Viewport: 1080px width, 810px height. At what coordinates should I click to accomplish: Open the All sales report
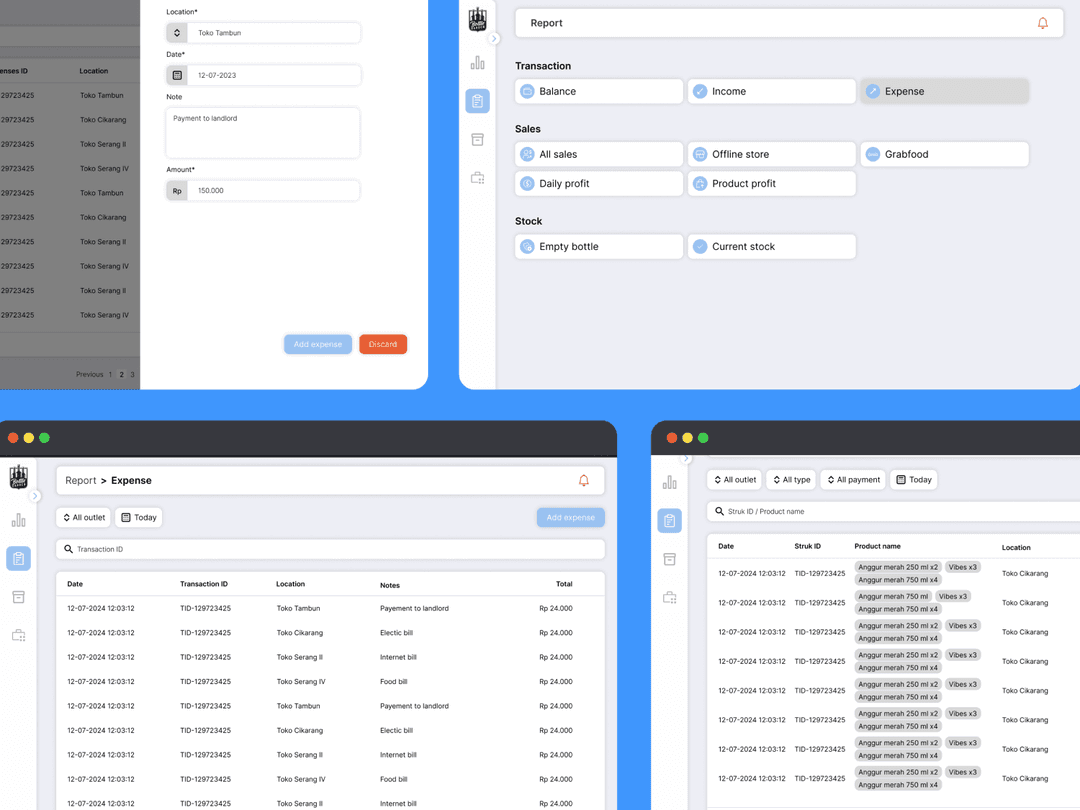click(x=599, y=154)
